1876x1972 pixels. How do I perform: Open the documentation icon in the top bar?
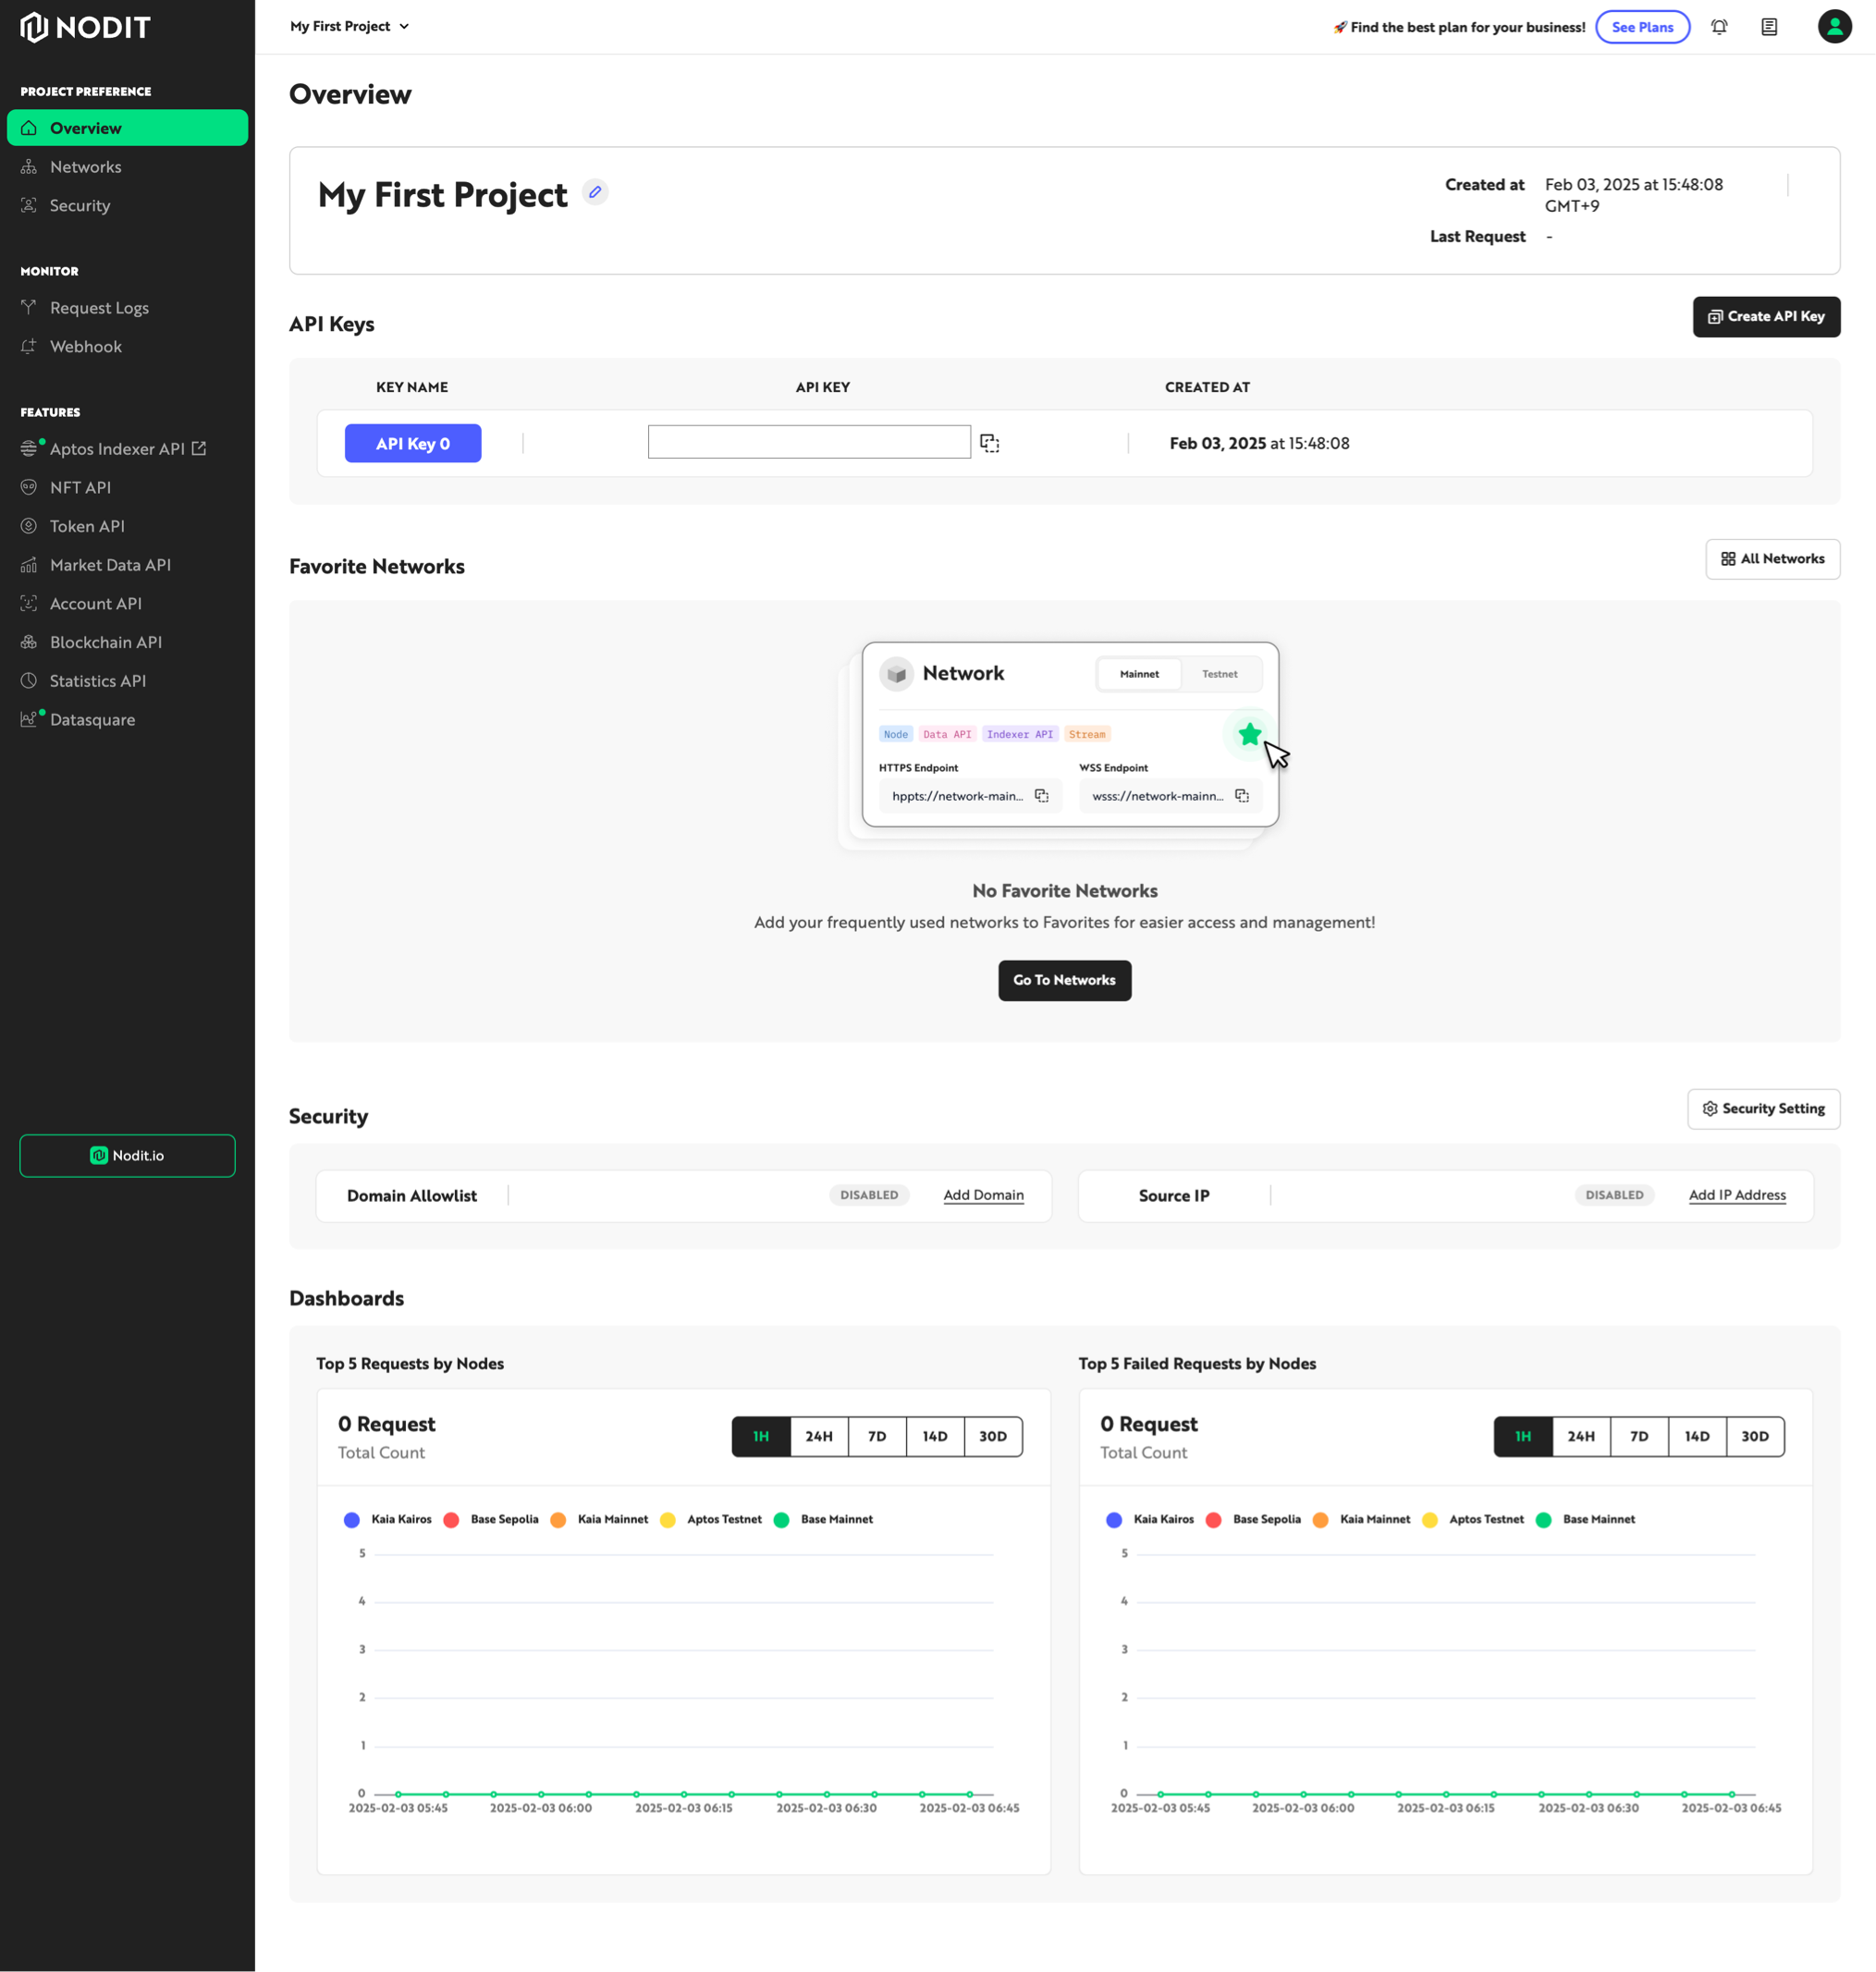(1768, 27)
